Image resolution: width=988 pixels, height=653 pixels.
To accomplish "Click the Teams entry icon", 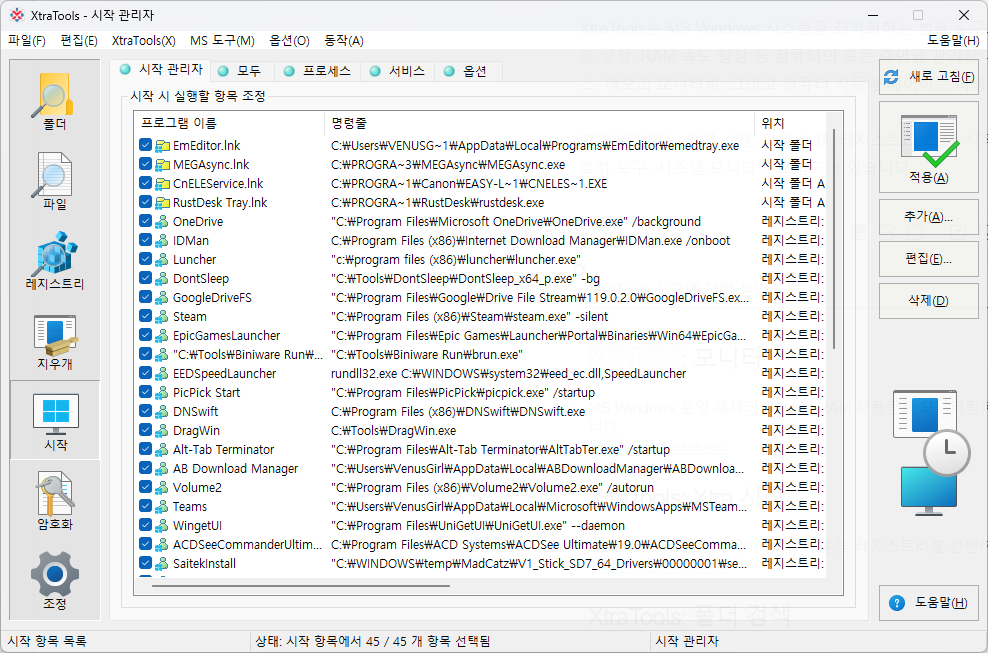I will click(163, 507).
